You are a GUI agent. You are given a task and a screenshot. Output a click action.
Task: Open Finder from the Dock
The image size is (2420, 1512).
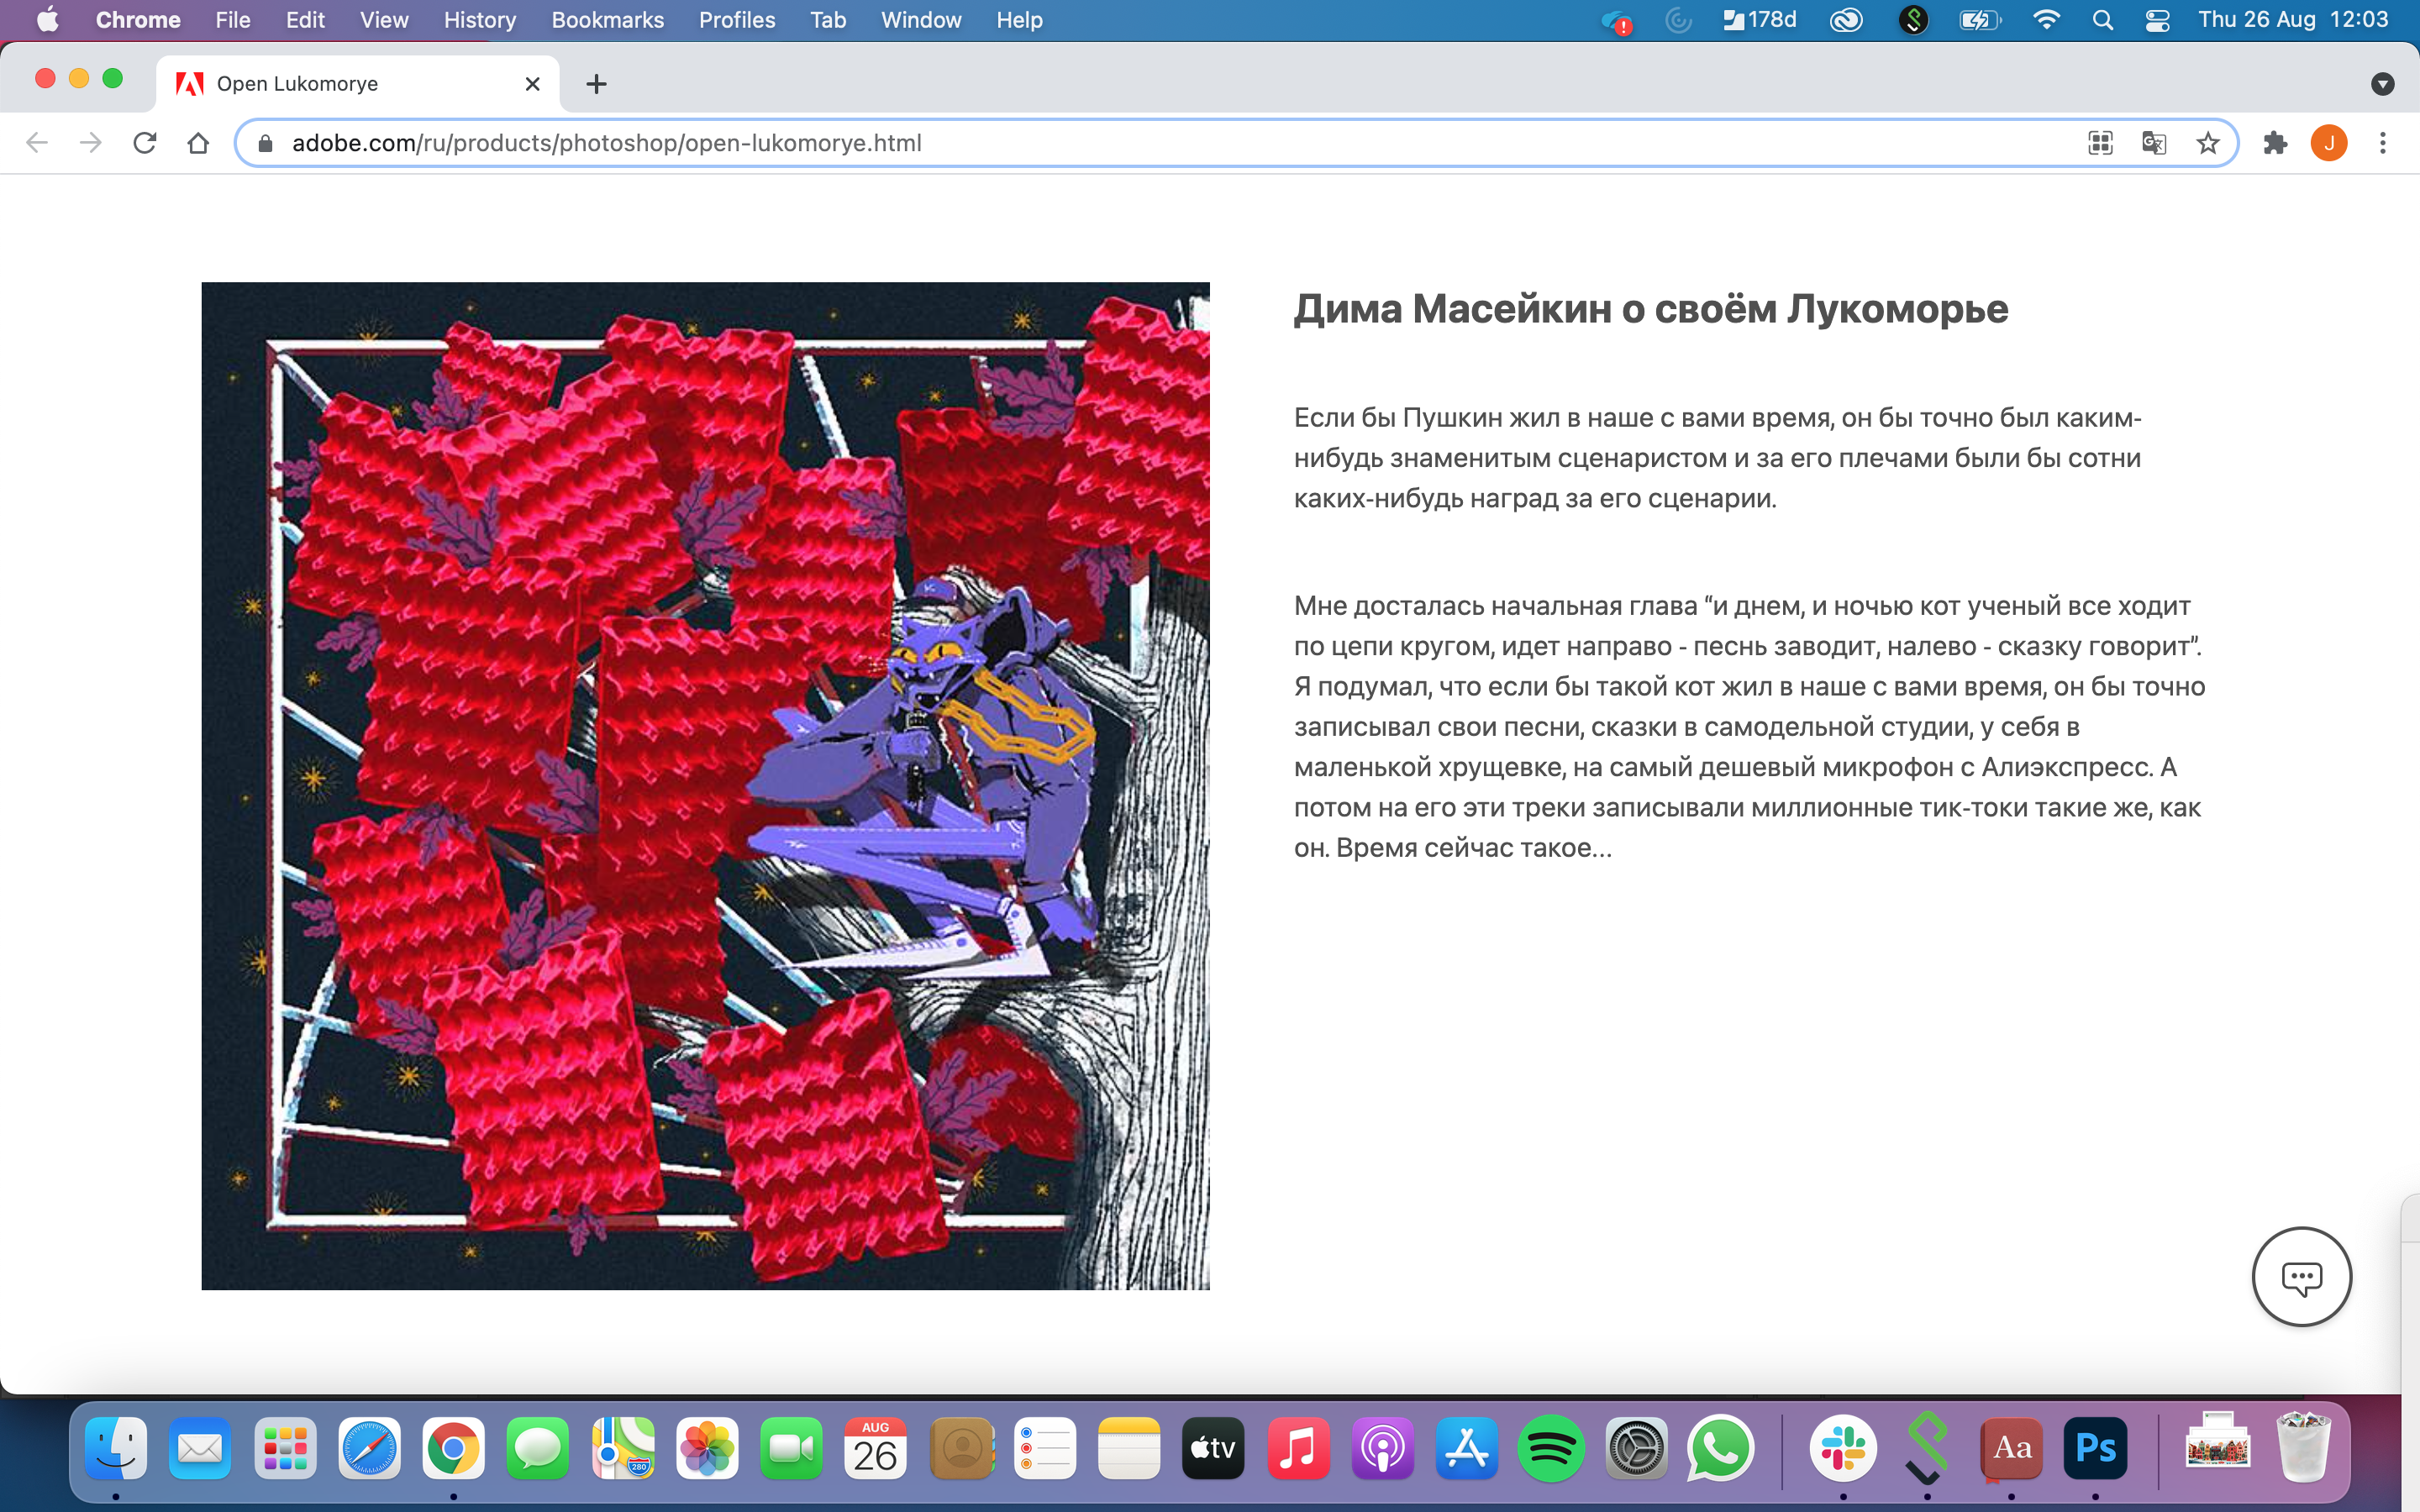(116, 1448)
